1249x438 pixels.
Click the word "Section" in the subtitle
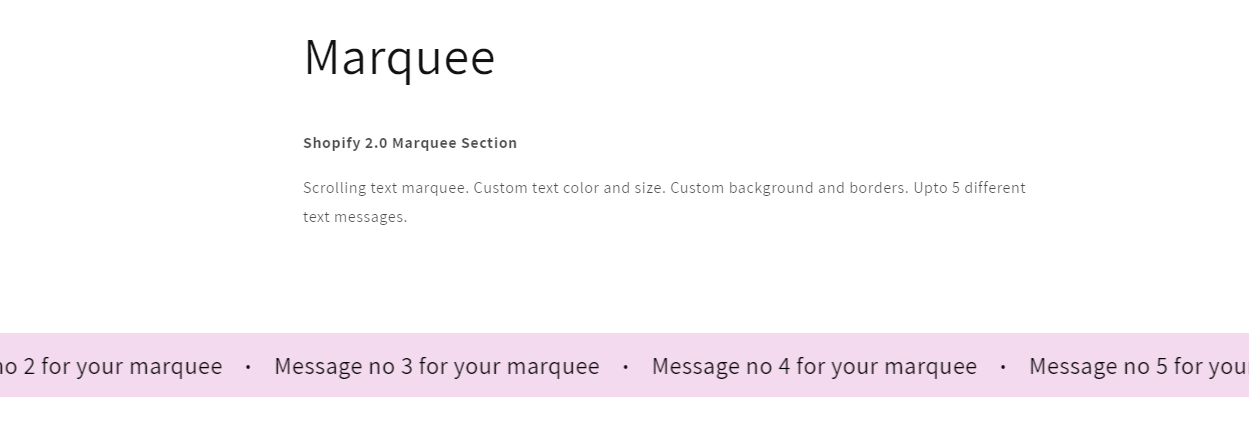489,143
